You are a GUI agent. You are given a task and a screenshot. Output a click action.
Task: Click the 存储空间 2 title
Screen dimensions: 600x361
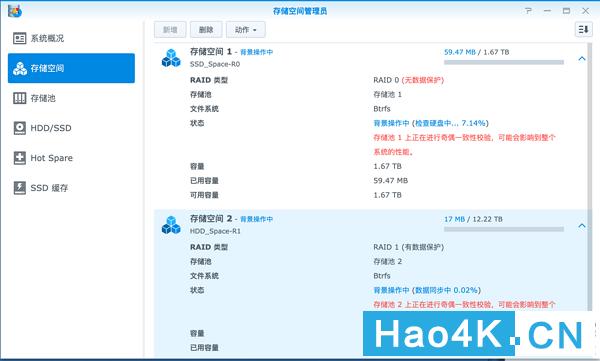pos(211,219)
